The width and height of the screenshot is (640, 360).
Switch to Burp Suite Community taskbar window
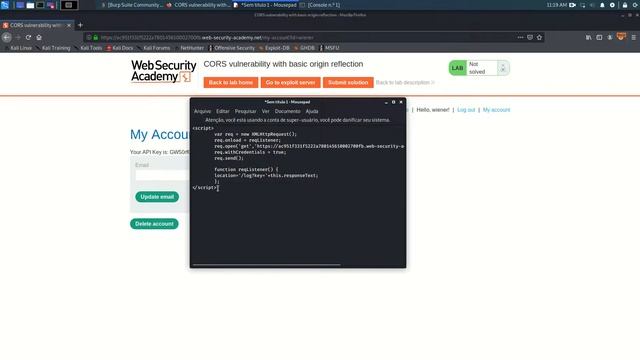(132, 5)
